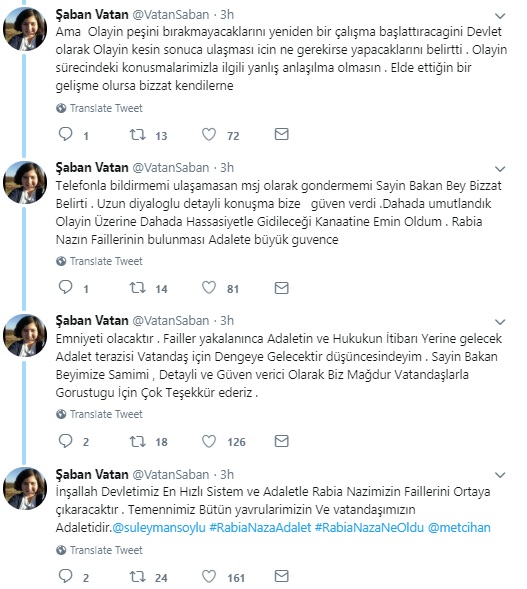Open avatar of the 'Emniyeti olacaktır' tweet
The height and width of the screenshot is (589, 527).
coord(25,335)
